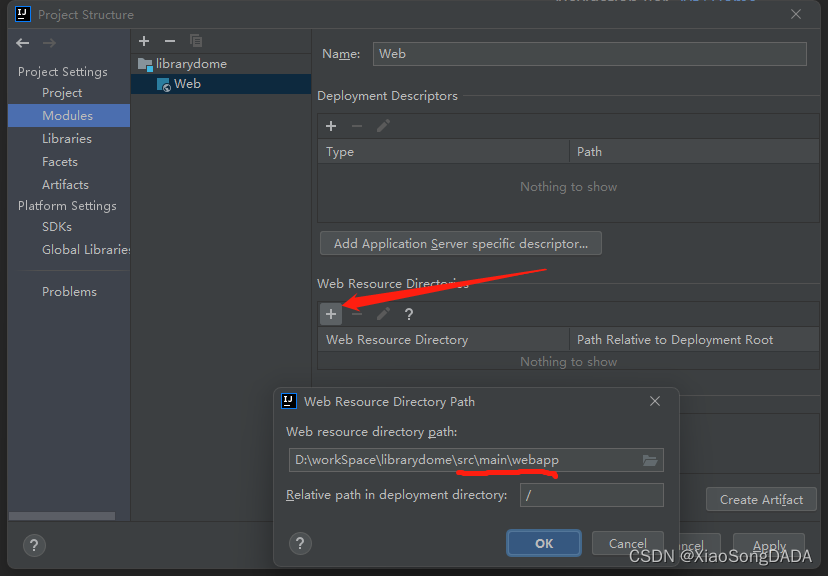
Task: Click Apply in Project Structure
Action: click(x=769, y=546)
